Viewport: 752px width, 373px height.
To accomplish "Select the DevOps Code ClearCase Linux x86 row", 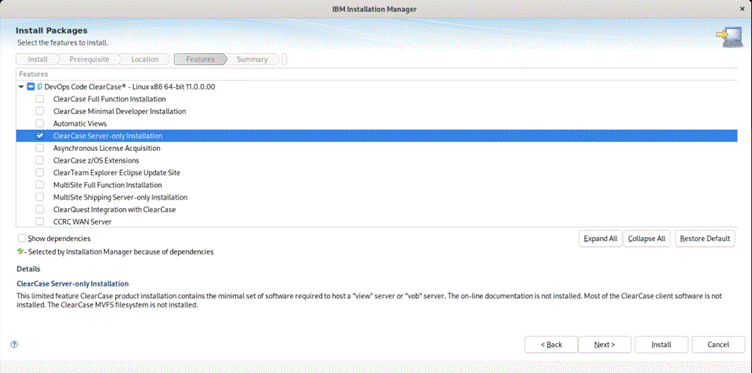I will [376, 87].
